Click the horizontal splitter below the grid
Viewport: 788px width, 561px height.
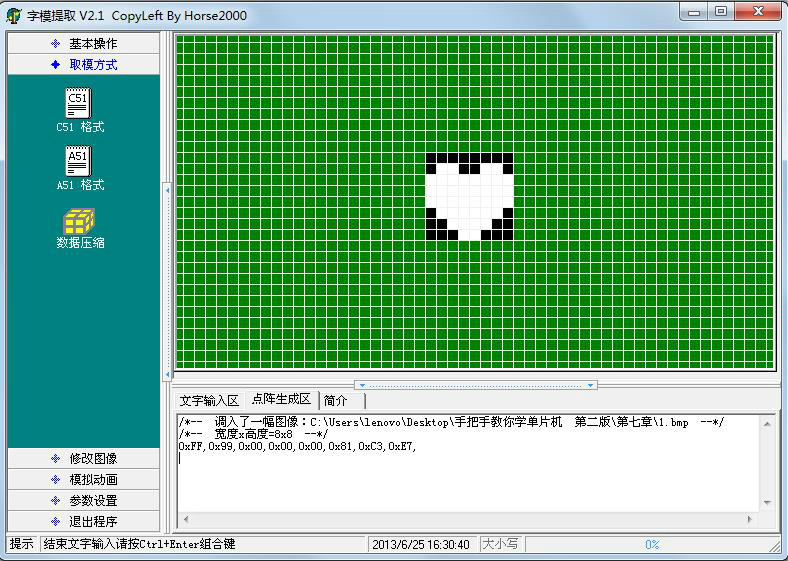[476, 384]
